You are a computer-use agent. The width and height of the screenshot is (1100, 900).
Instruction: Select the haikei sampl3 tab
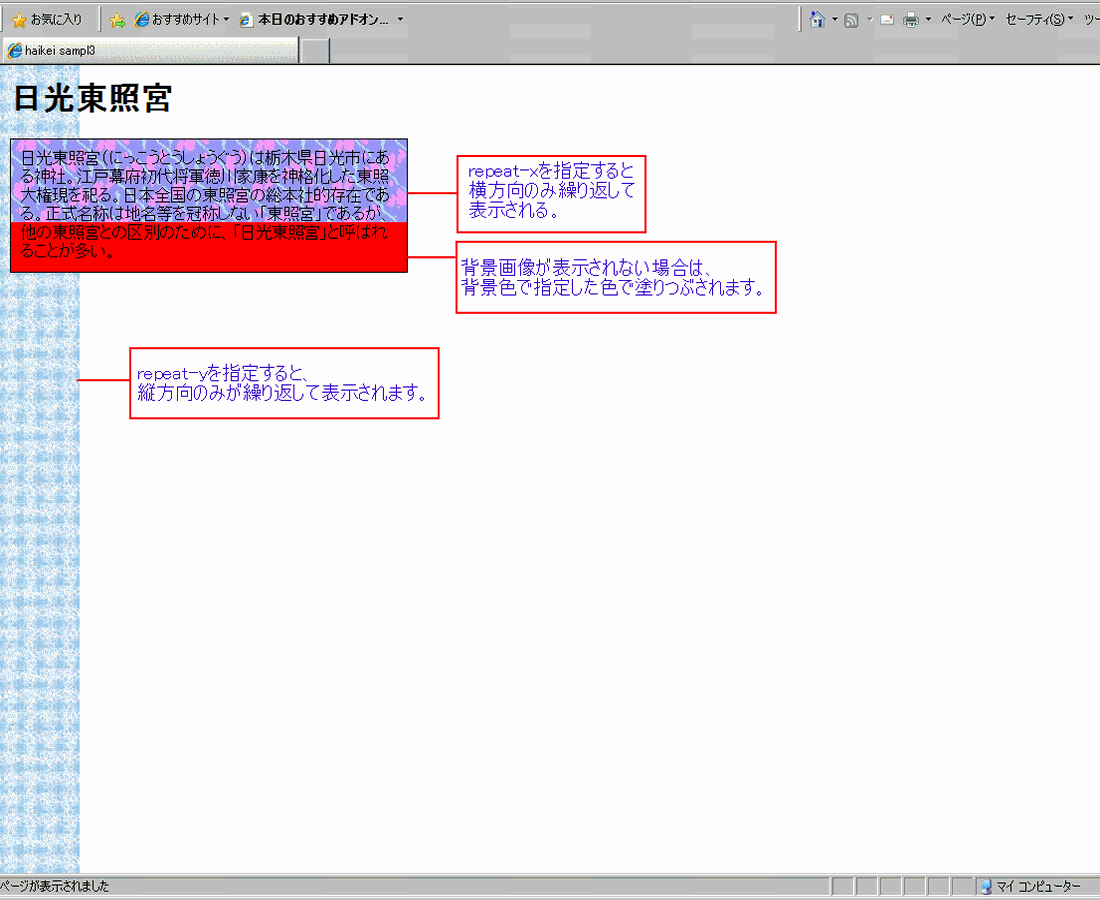tap(150, 51)
